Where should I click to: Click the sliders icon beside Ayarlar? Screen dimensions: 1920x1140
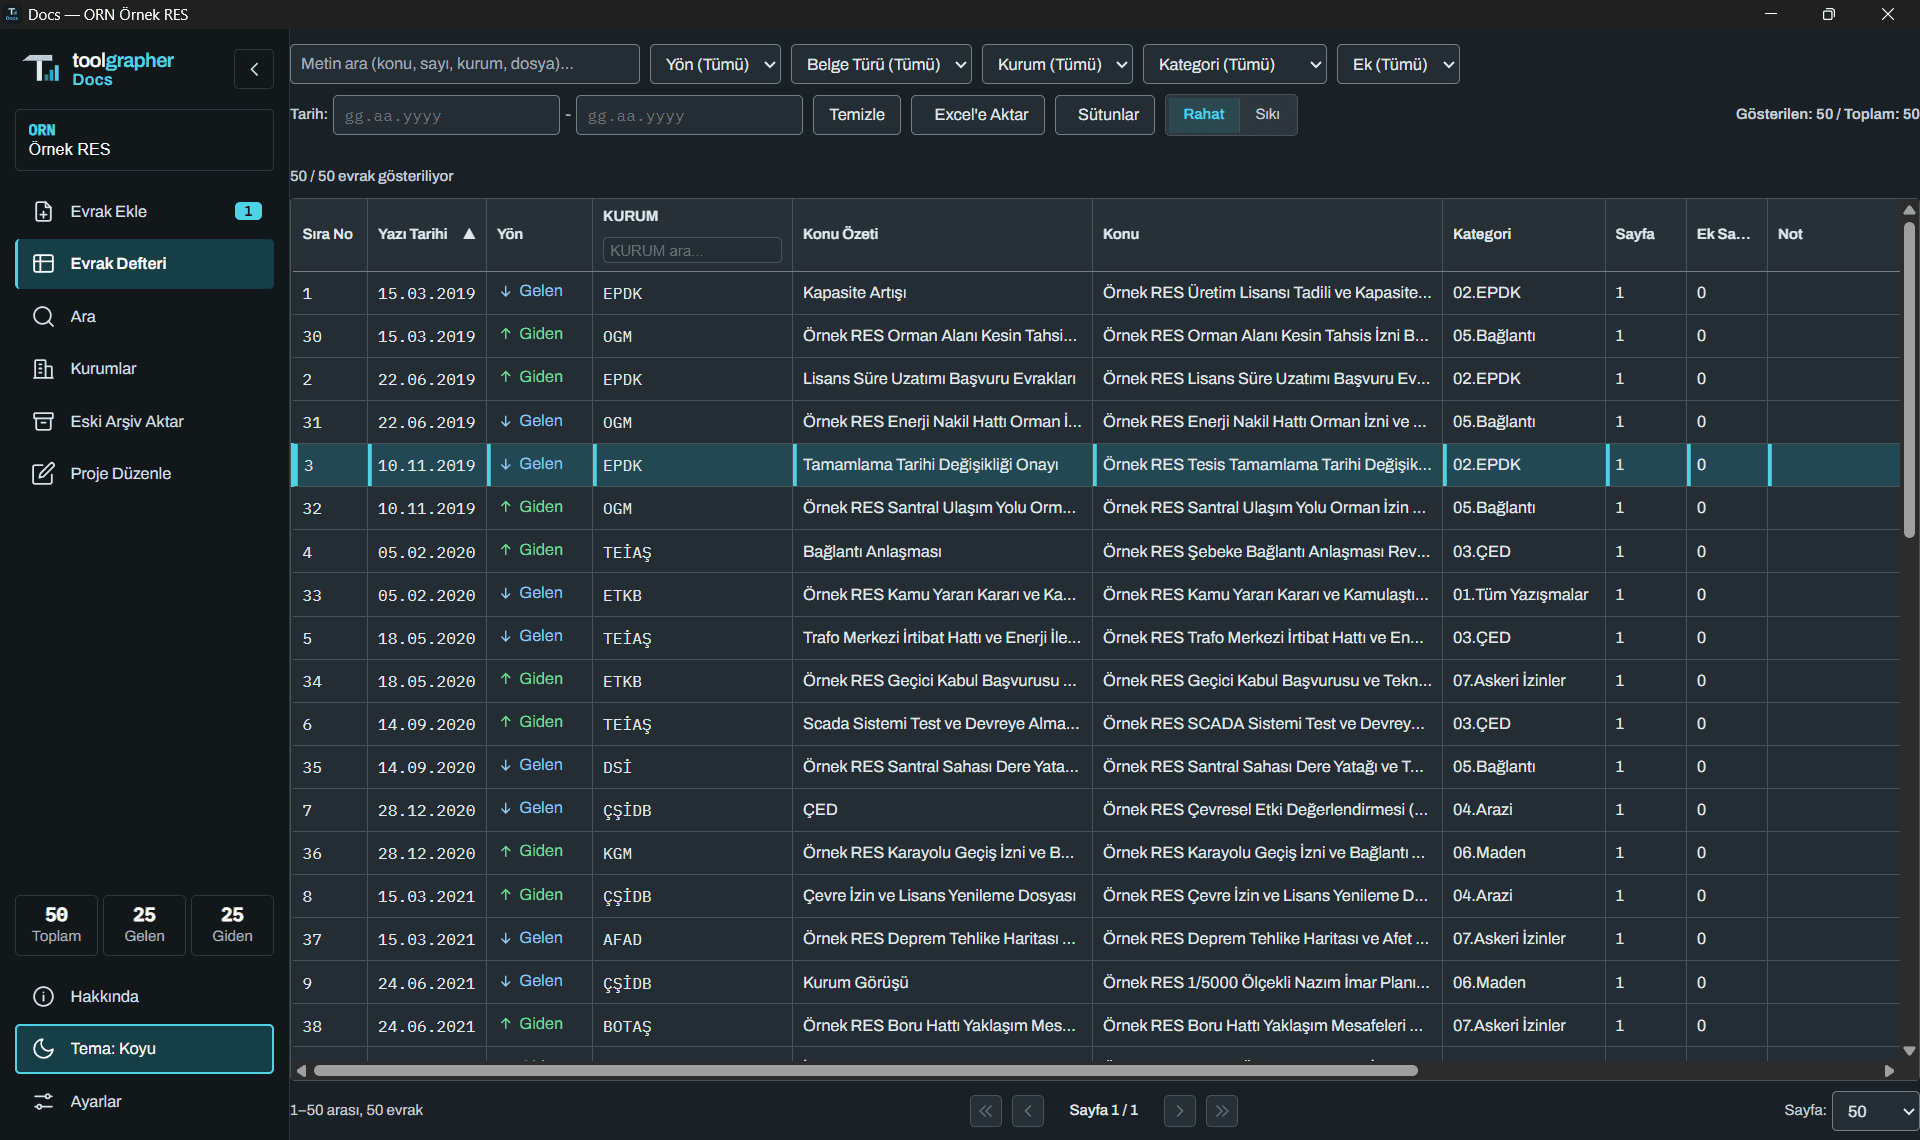click(x=43, y=1101)
